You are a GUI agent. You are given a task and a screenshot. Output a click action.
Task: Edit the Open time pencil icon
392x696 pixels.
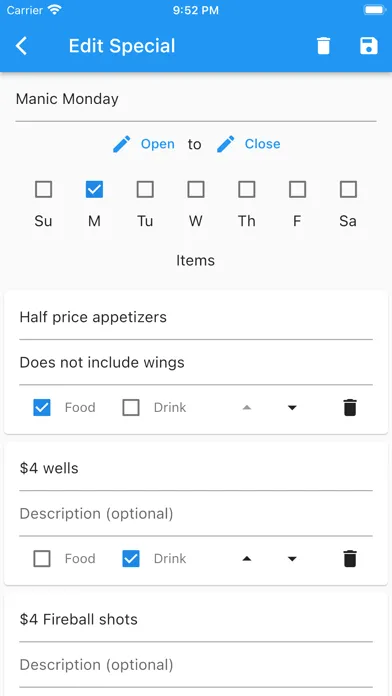coord(122,144)
